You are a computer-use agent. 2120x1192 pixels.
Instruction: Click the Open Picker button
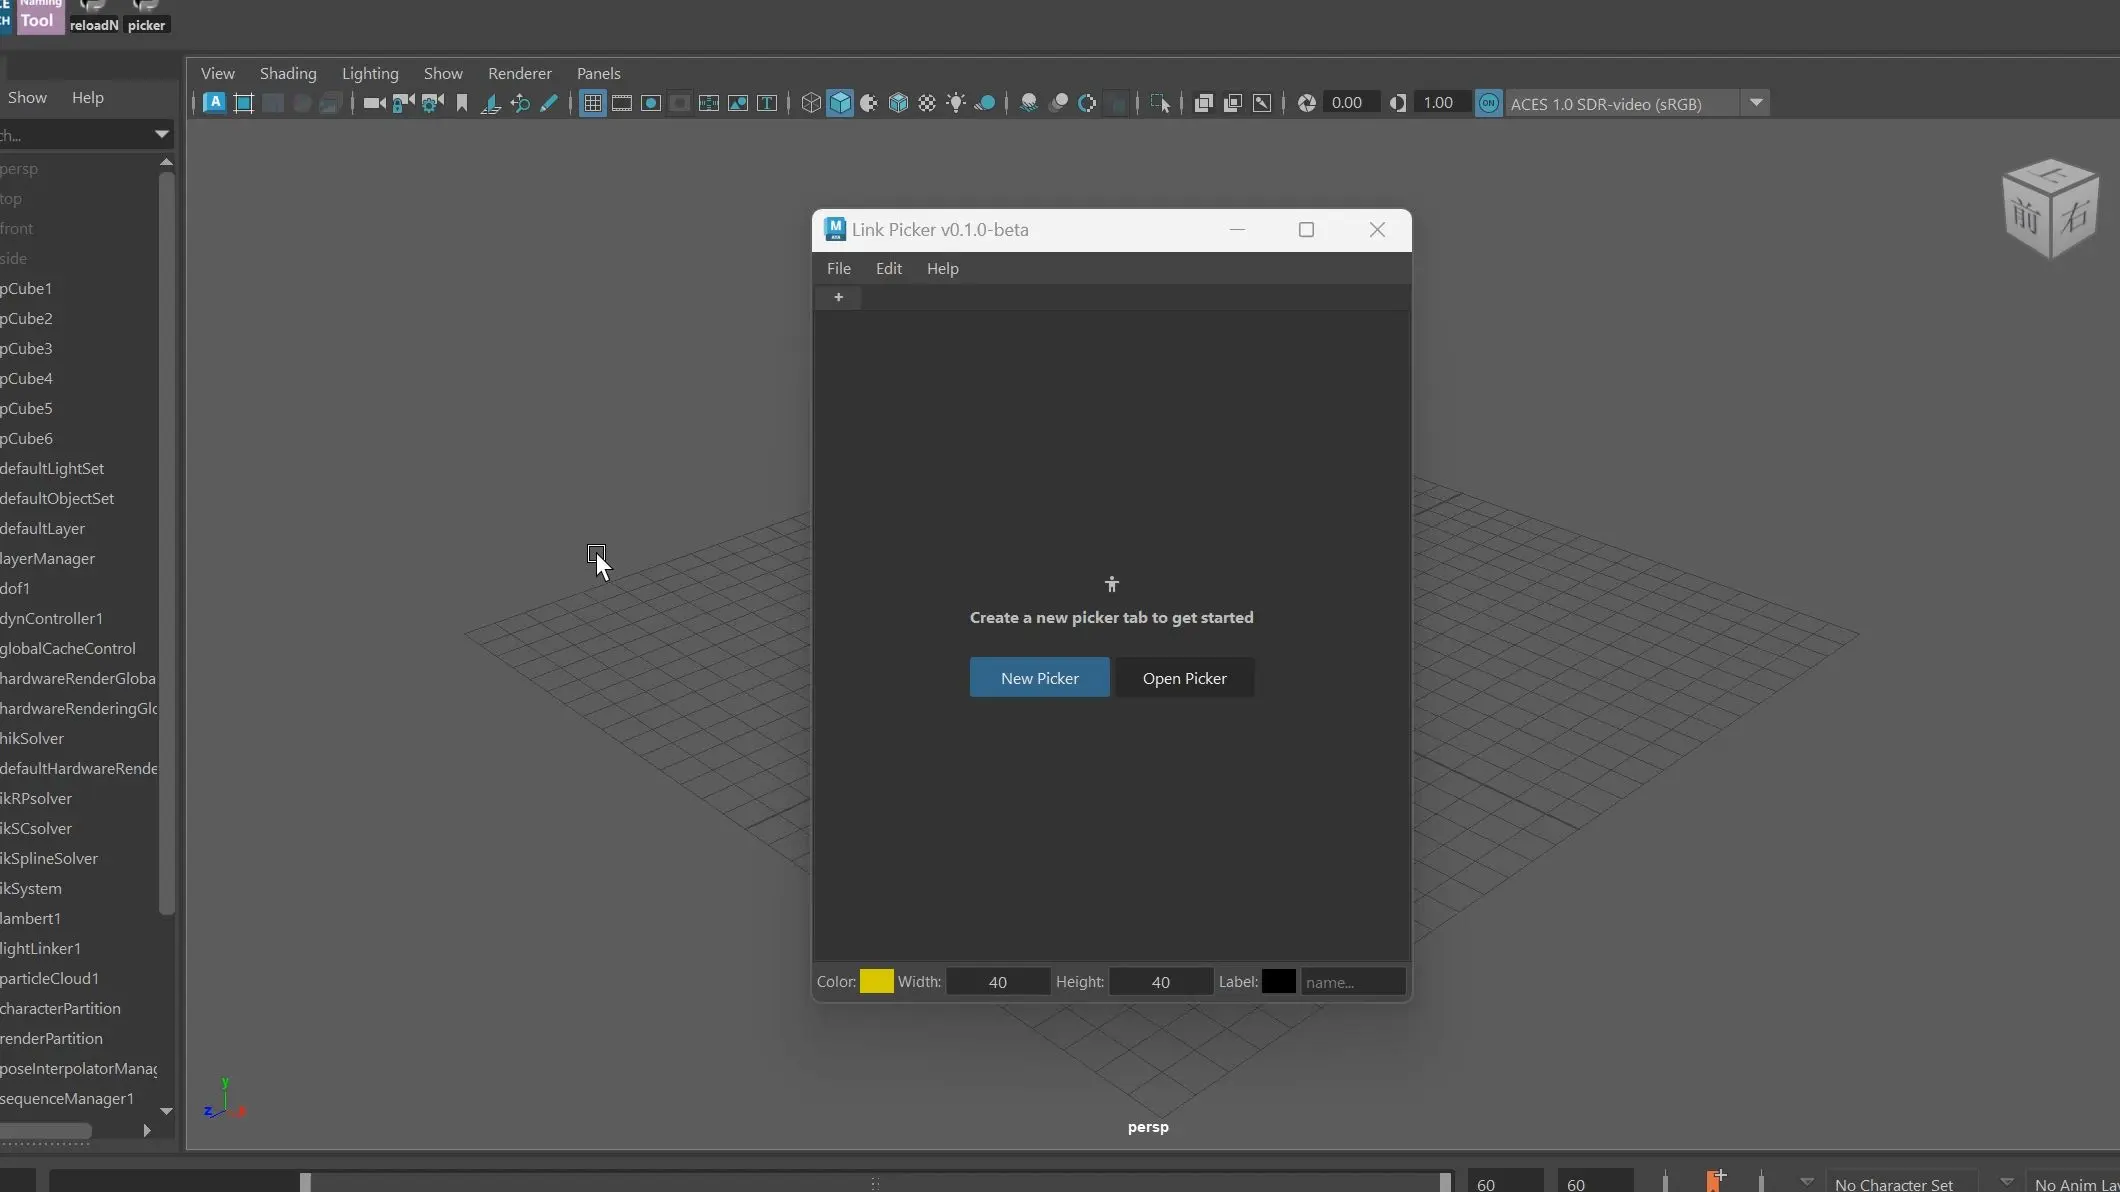(1185, 677)
